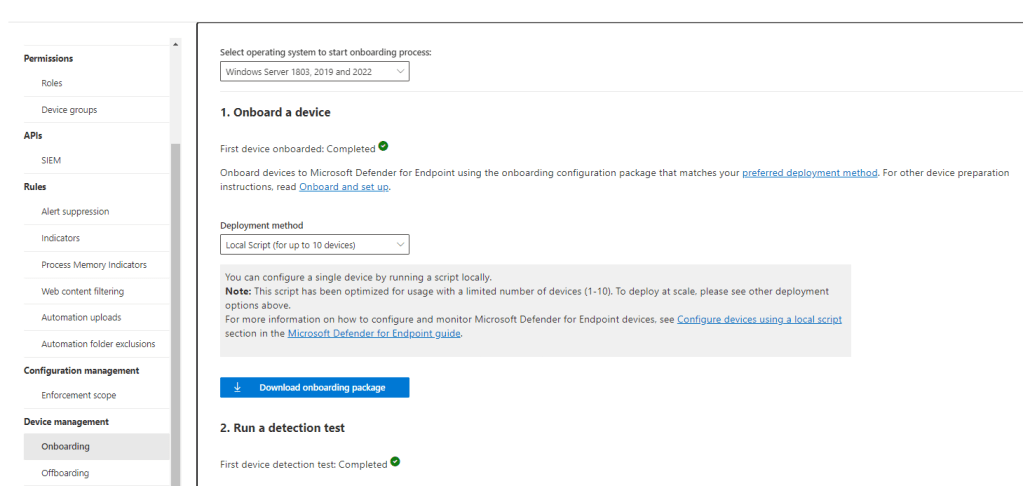Open Microsoft Defender for Endpoint guide link

pos(374,333)
